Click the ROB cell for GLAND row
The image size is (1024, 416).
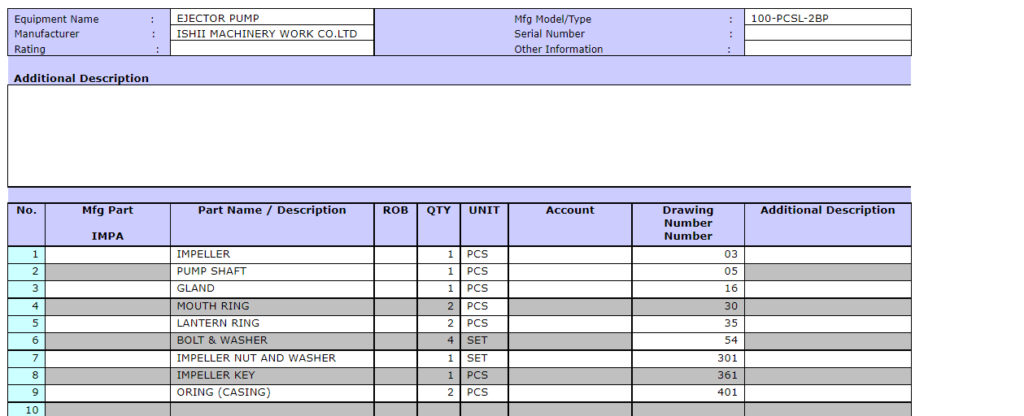point(395,288)
